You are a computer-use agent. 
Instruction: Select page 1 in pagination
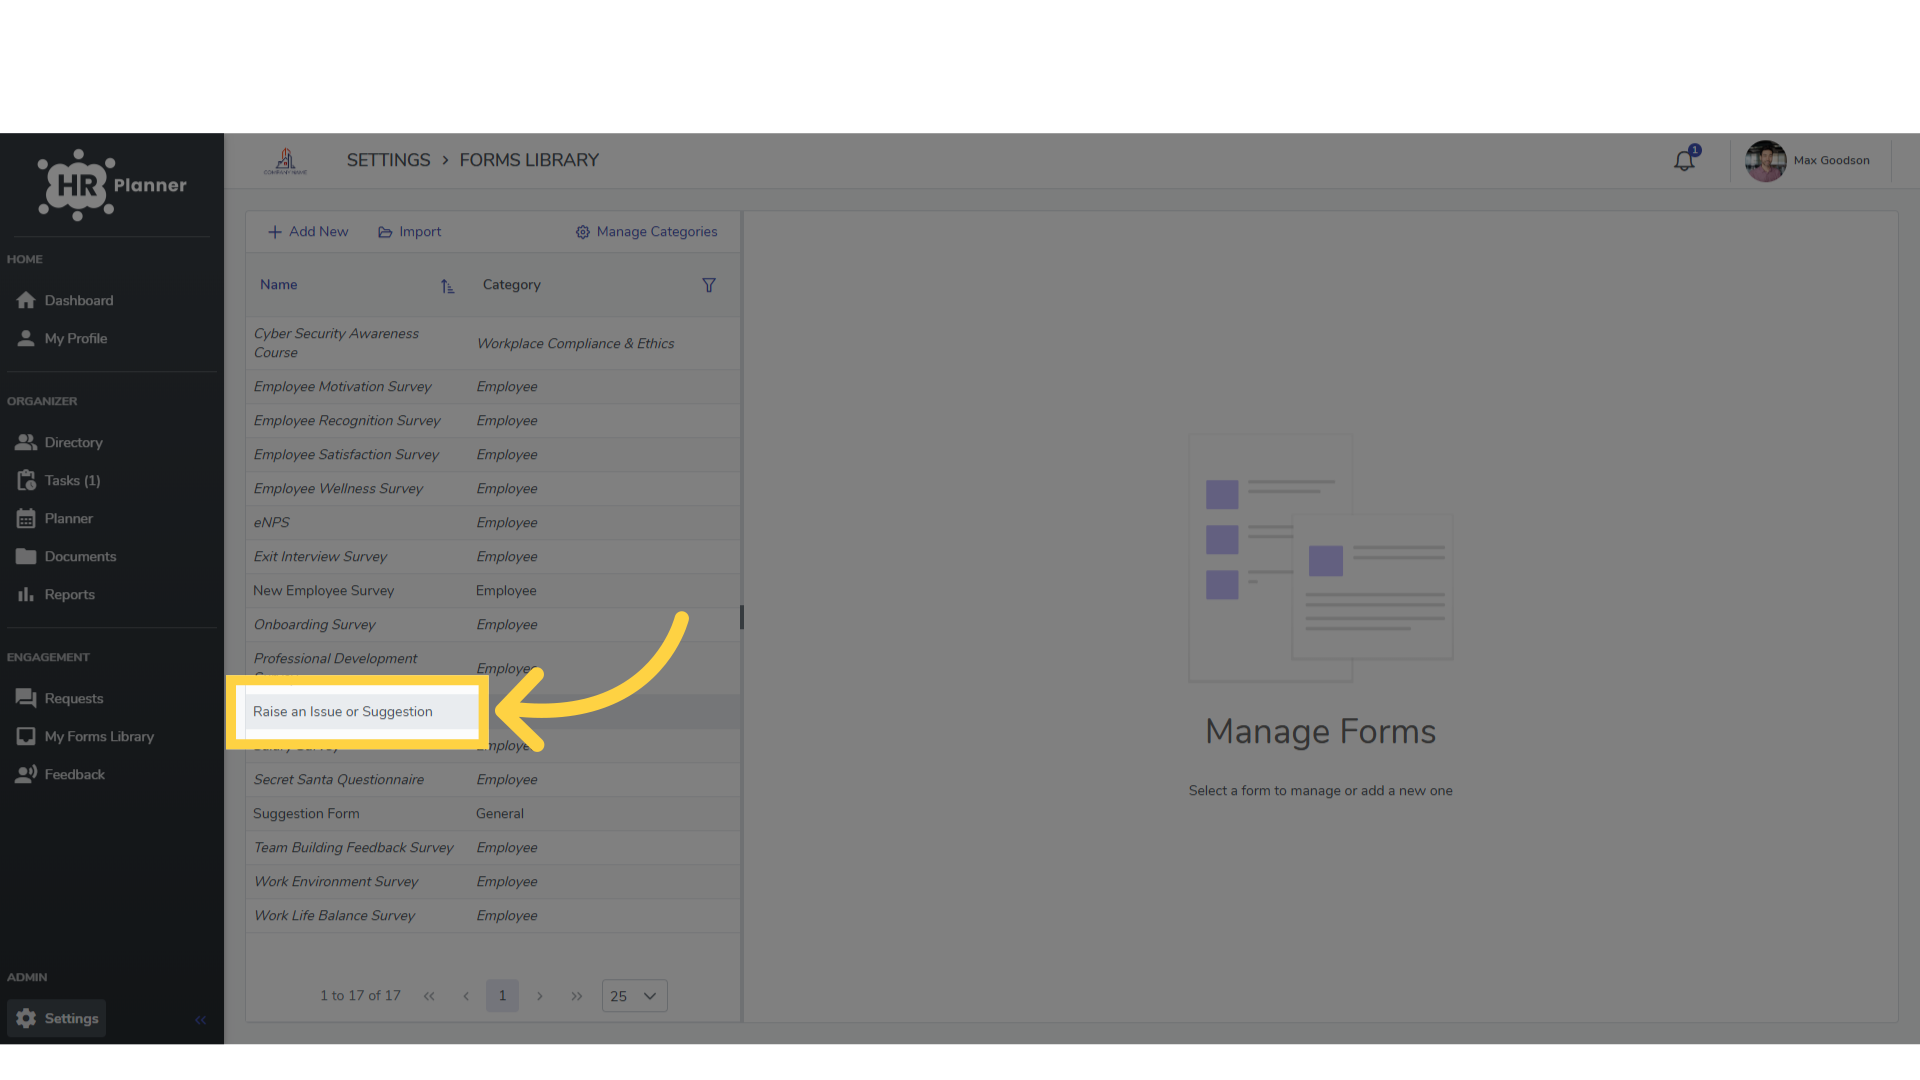502,996
